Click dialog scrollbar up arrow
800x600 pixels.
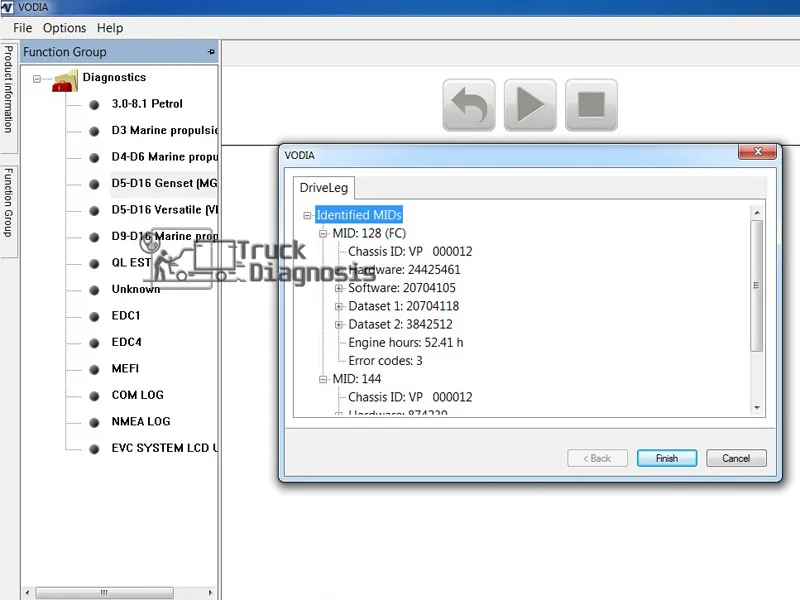click(757, 212)
